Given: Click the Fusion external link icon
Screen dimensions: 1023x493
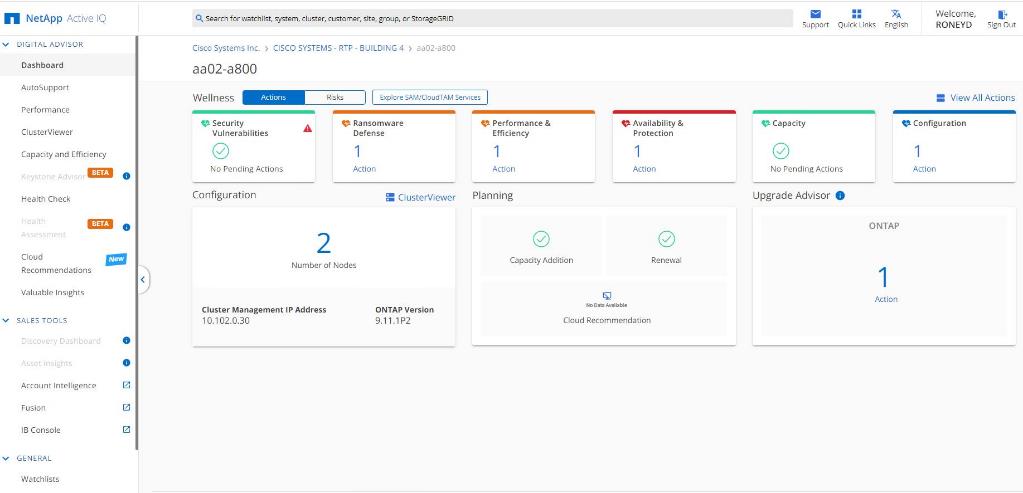Looking at the screenshot, I should 127,407.
